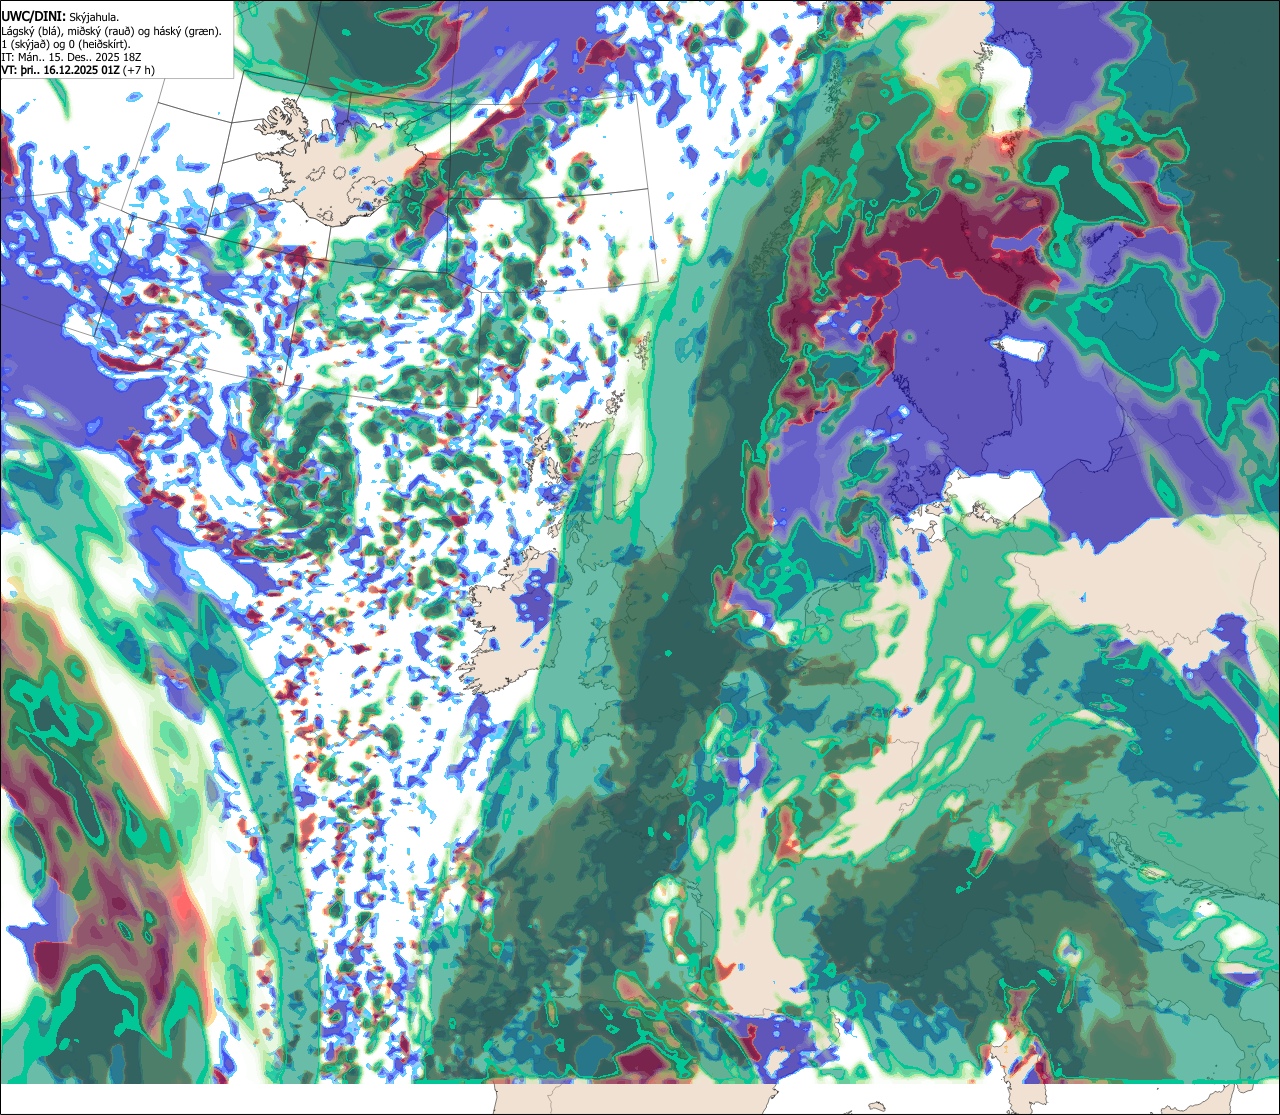Click the 'VT: þri.. 16.12.2025 01Z (+7 h)' line
The height and width of the screenshot is (1115, 1280).
point(78,70)
